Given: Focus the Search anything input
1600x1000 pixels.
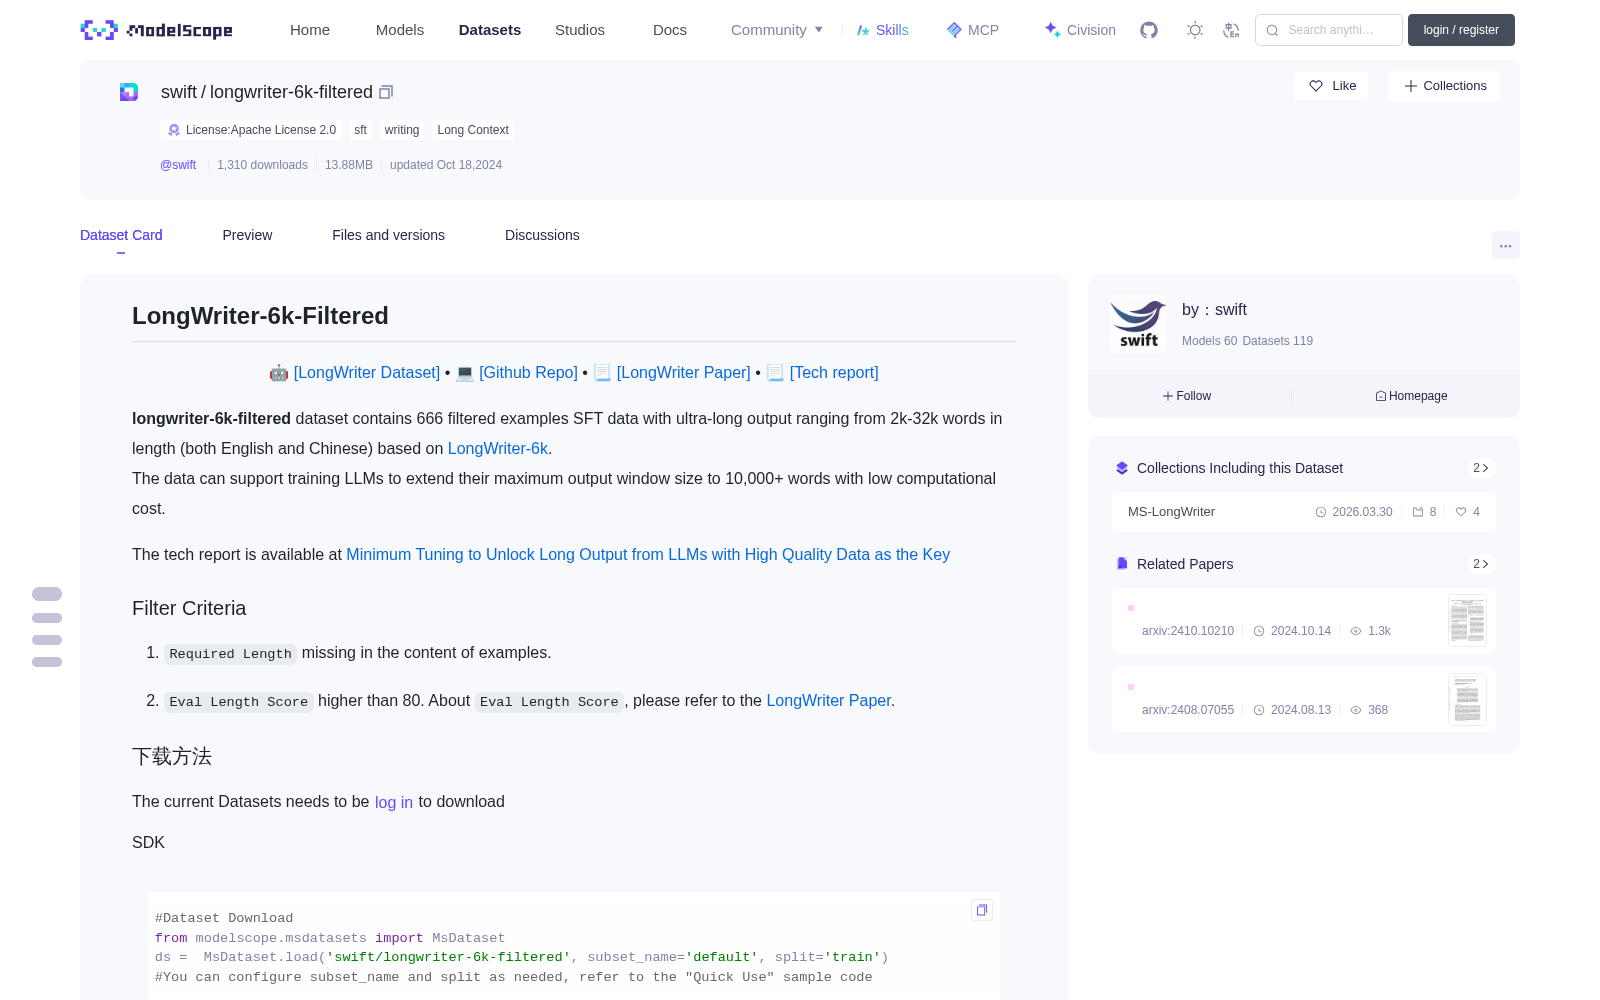Looking at the screenshot, I should (x=1329, y=30).
